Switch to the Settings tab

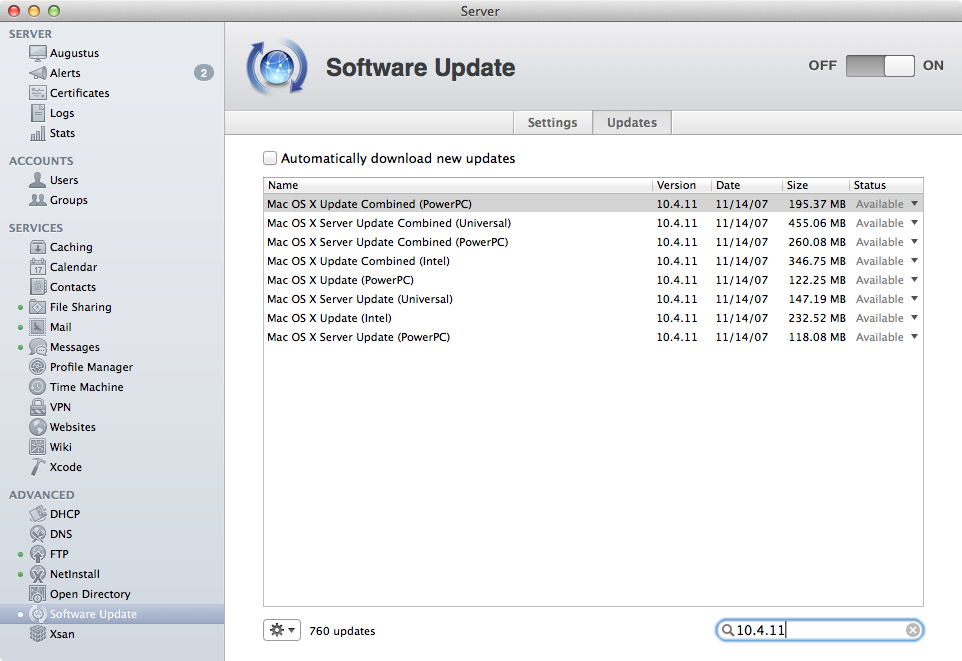coord(552,122)
